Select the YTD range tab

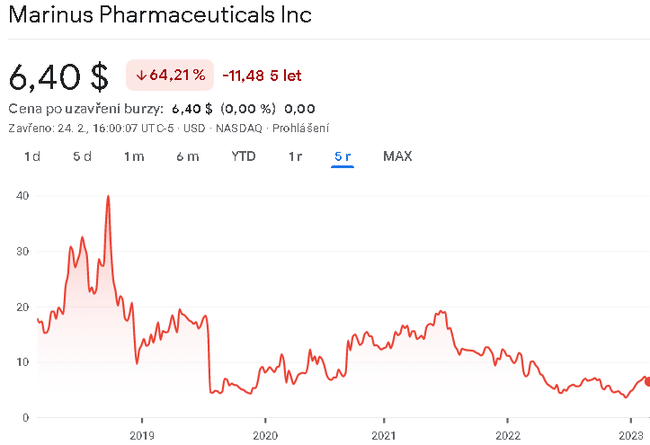click(x=243, y=156)
